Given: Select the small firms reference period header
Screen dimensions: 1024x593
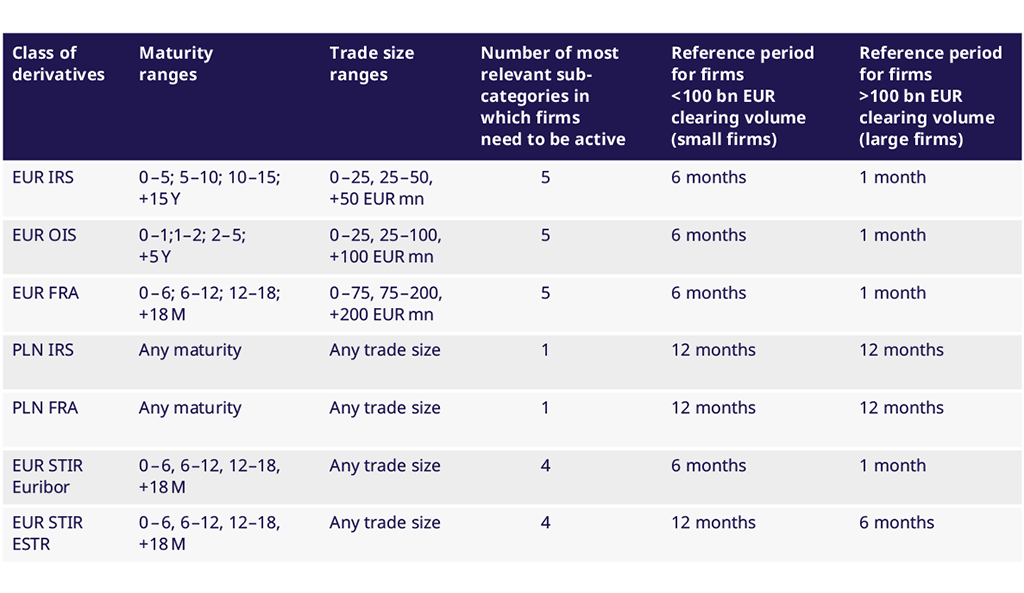Looking at the screenshot, I should coord(742,95).
